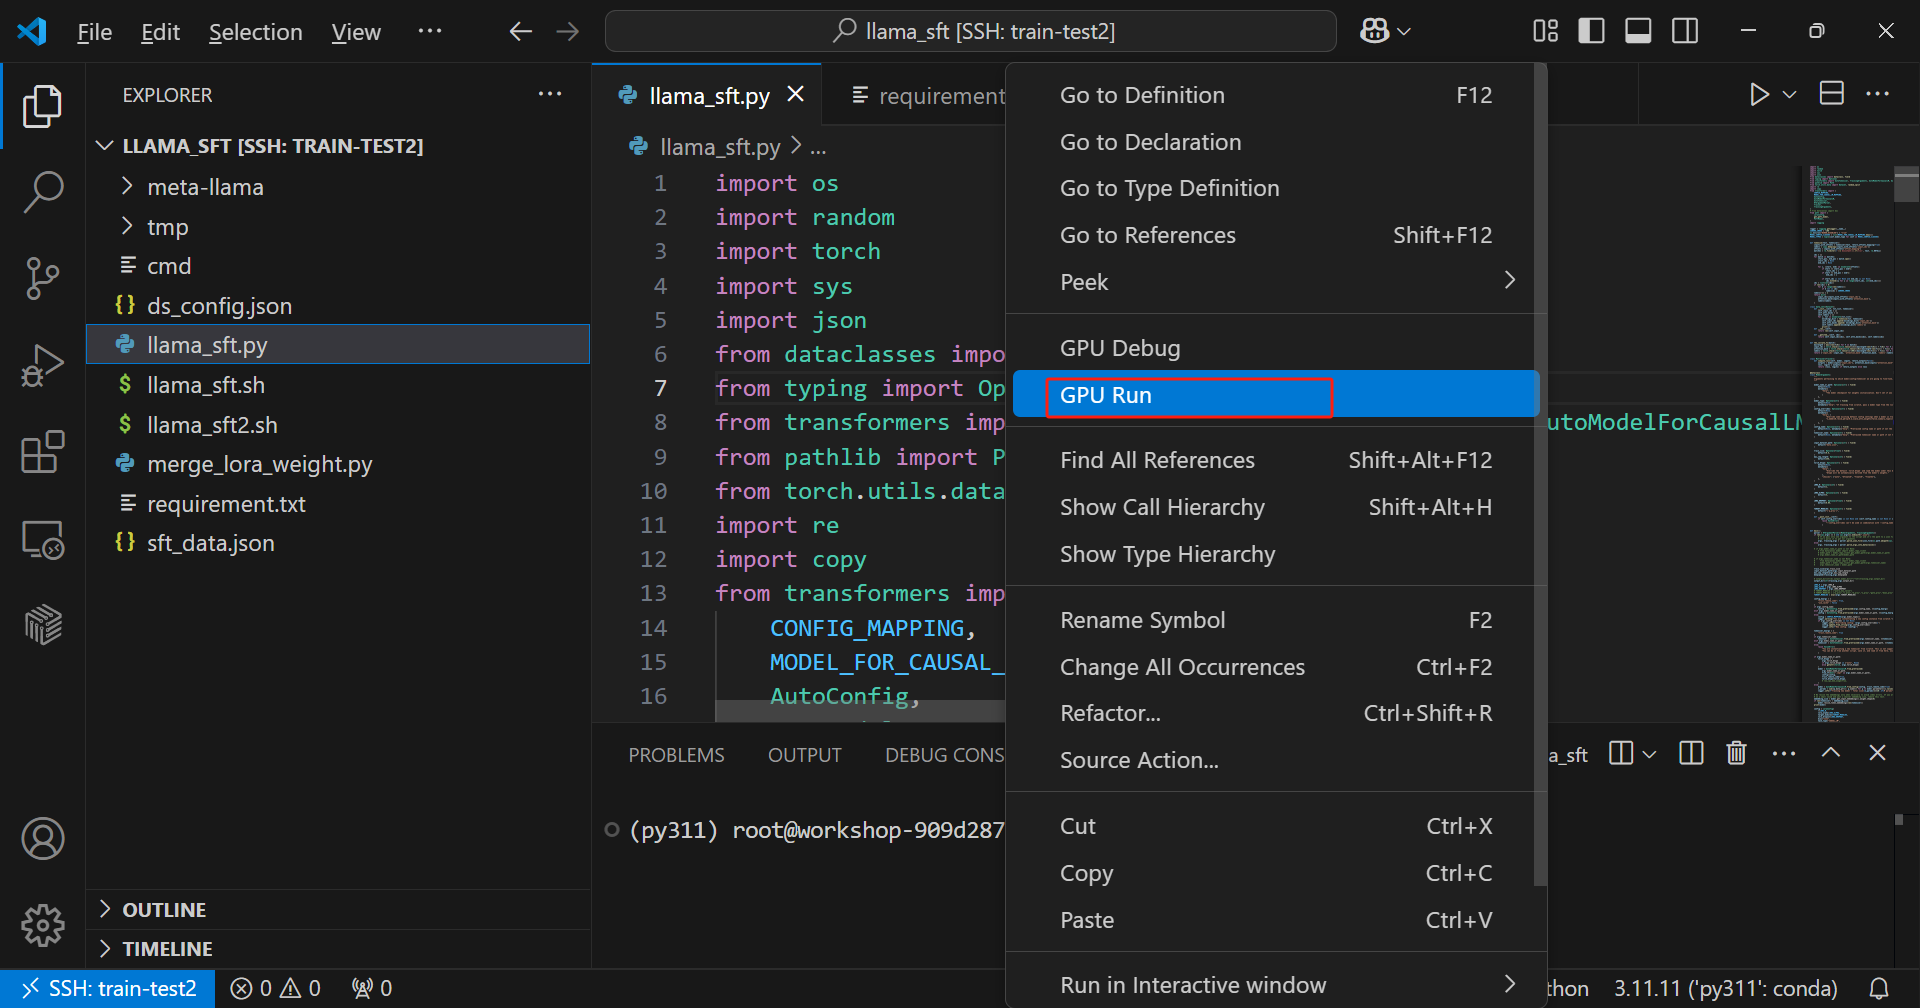Open the Remote Explorer view
The height and width of the screenshot is (1008, 1920).
[43, 540]
